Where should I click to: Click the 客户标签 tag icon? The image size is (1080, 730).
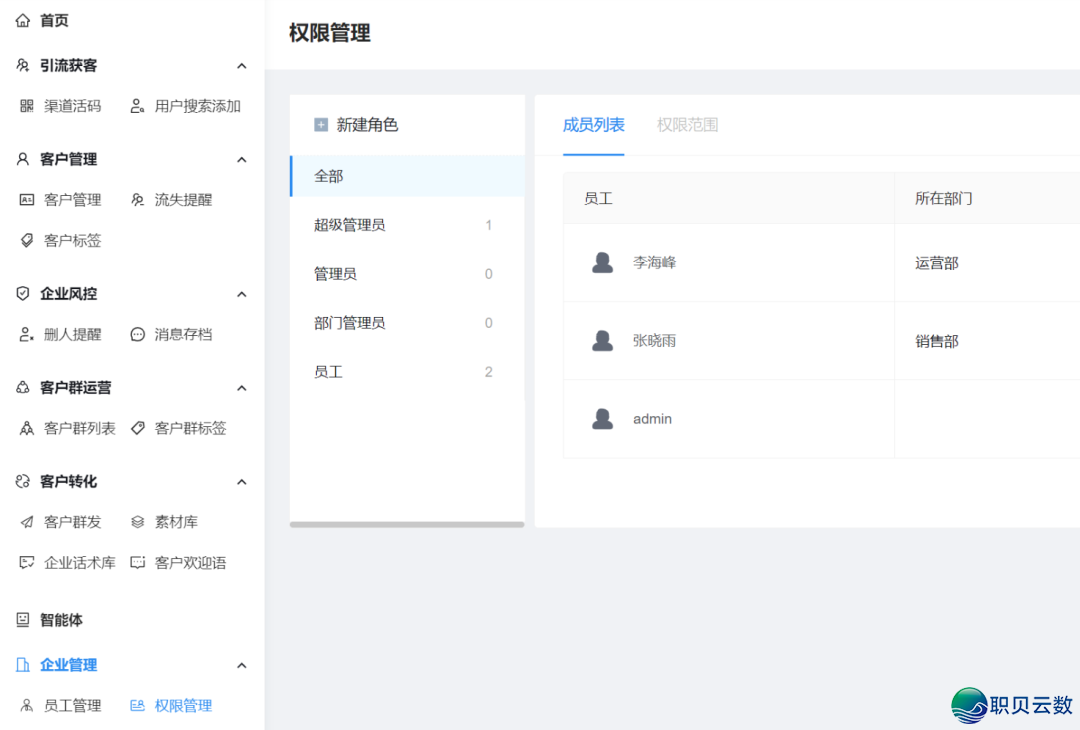coord(26,240)
